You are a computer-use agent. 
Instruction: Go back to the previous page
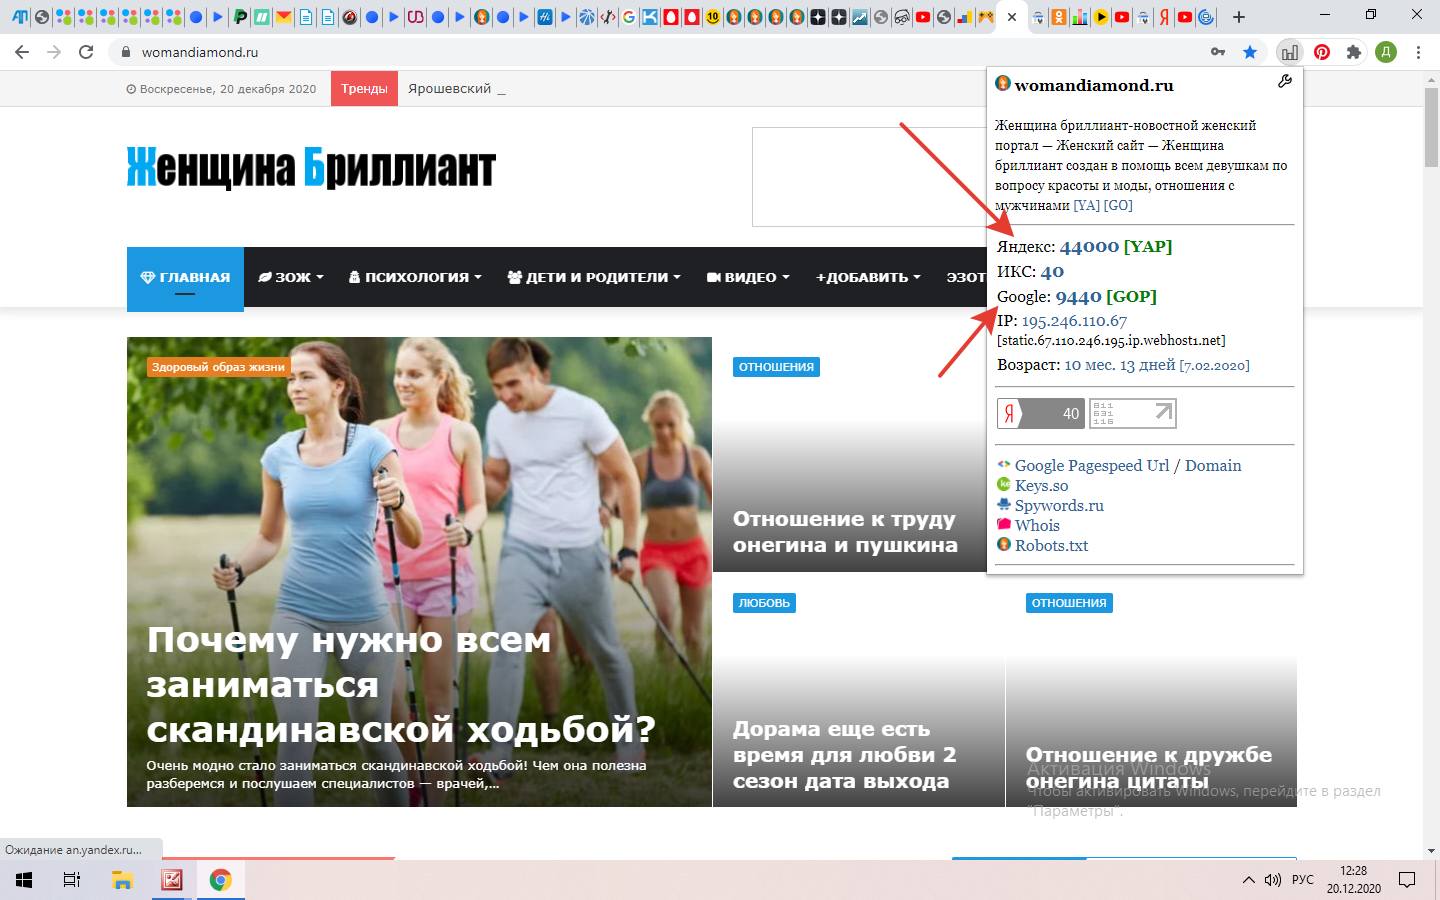click(22, 52)
